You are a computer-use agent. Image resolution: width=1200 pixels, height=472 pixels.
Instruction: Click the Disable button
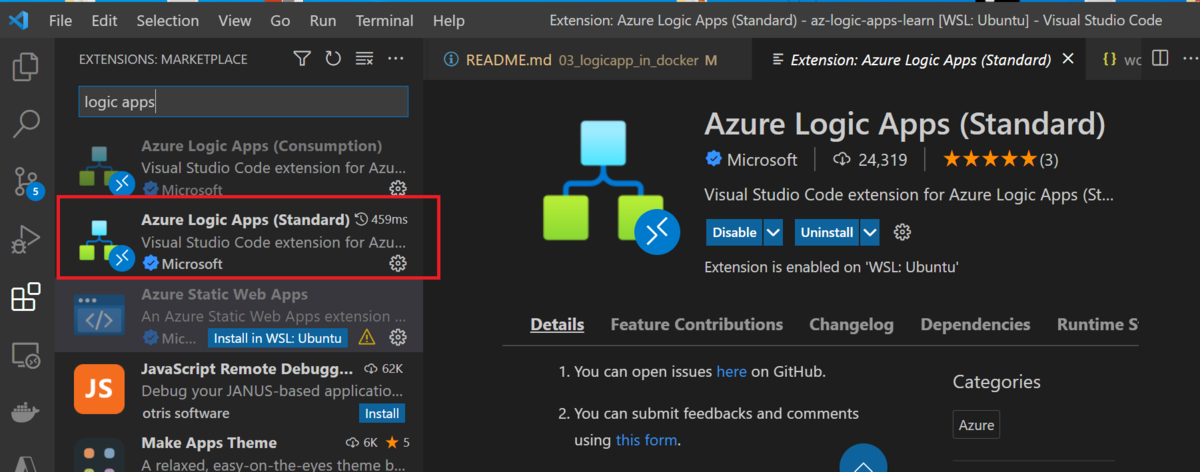point(734,232)
